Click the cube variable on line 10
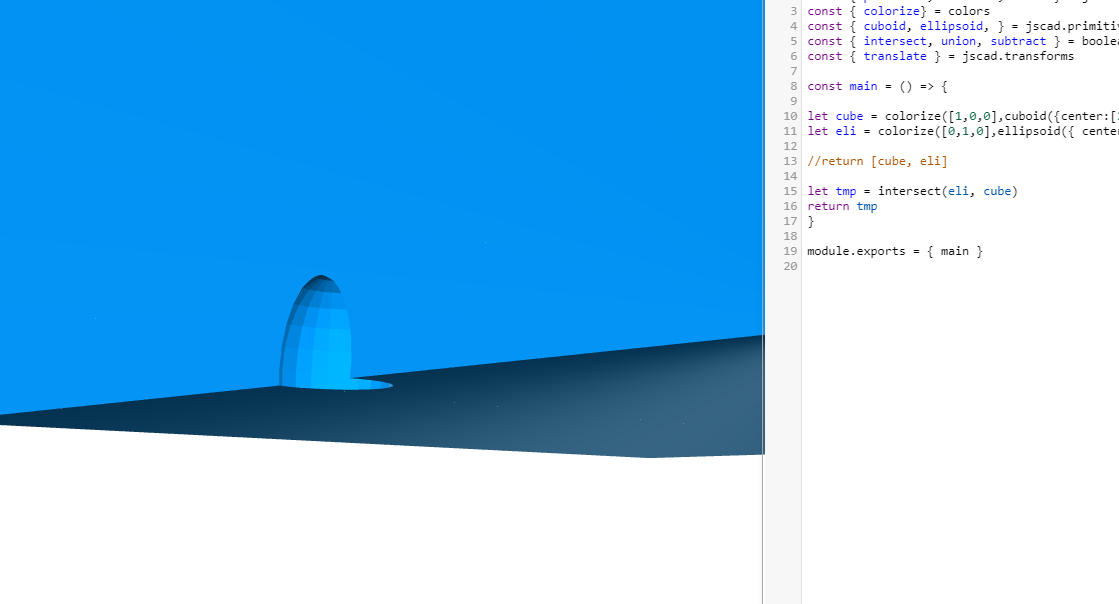 pyautogui.click(x=849, y=115)
